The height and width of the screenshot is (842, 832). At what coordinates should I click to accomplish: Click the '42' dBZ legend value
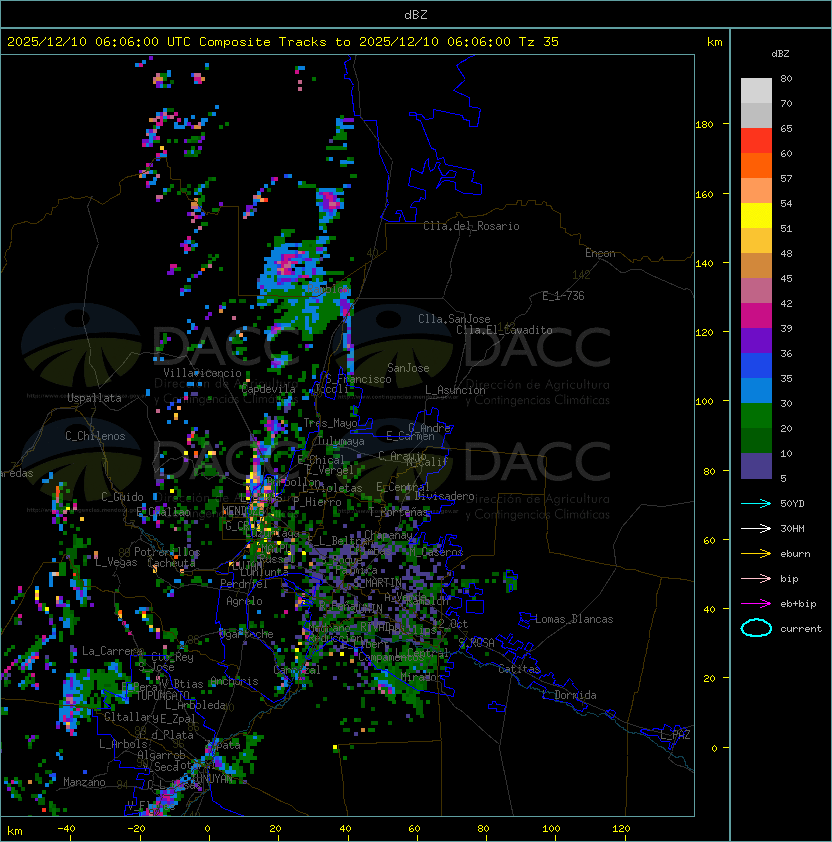click(x=786, y=303)
